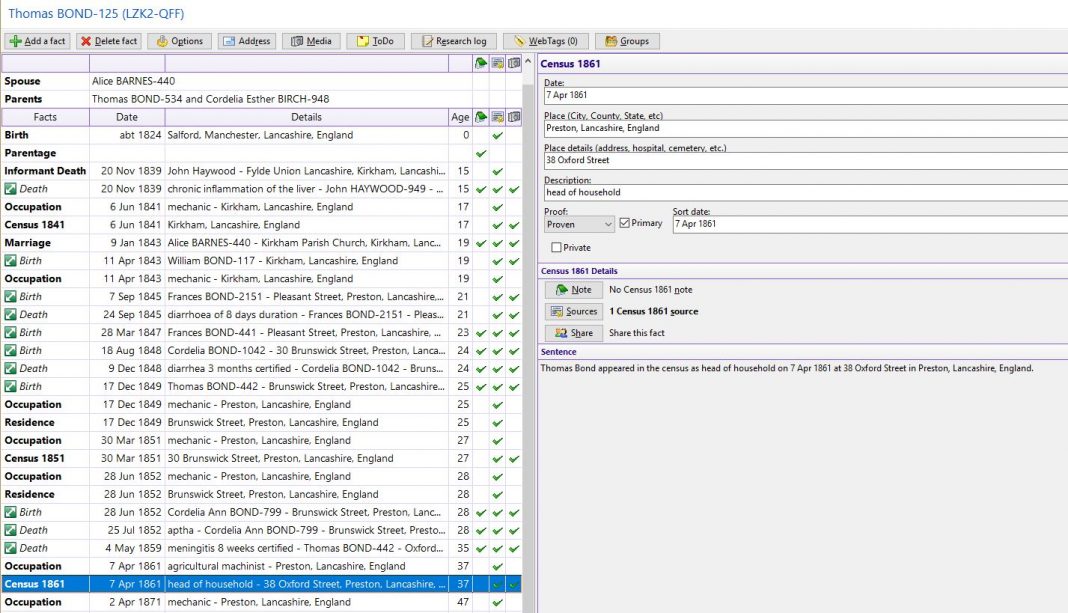Click the family-link icon beside Birth 7 Sep 1845
Screen dimensions: 1068x613
coord(10,296)
